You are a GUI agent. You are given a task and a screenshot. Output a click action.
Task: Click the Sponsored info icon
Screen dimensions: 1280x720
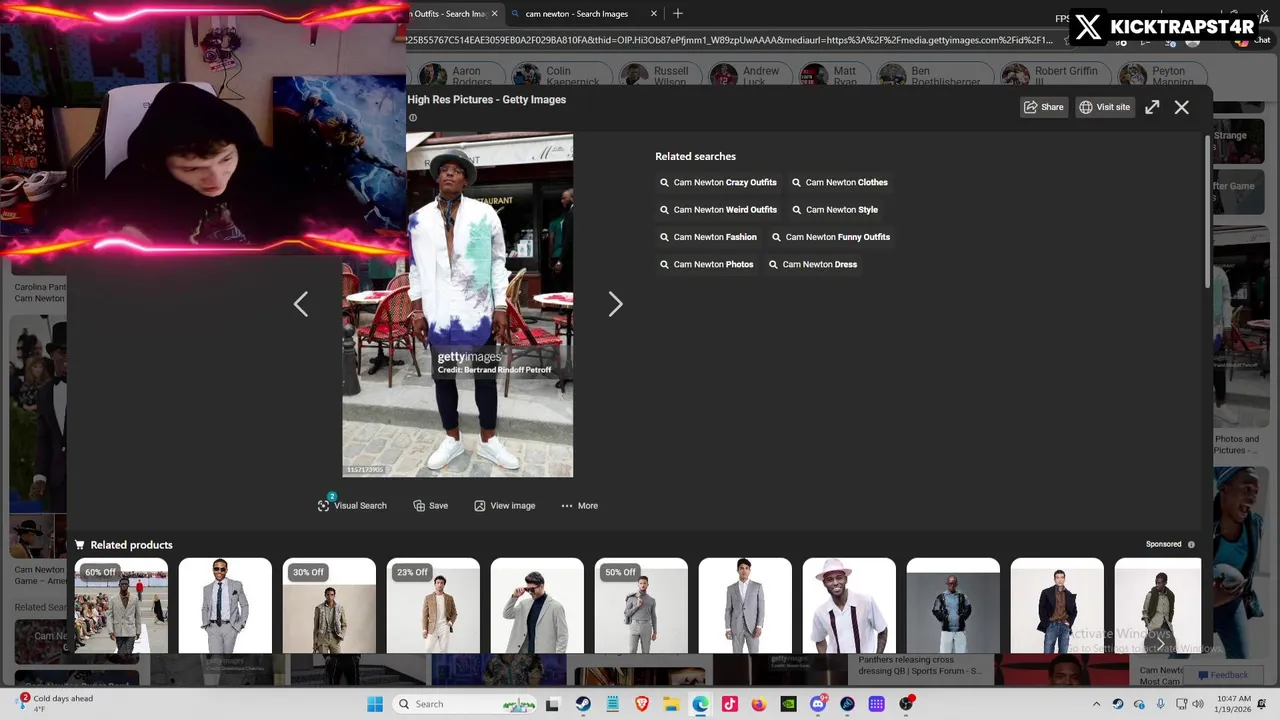tap(1191, 544)
